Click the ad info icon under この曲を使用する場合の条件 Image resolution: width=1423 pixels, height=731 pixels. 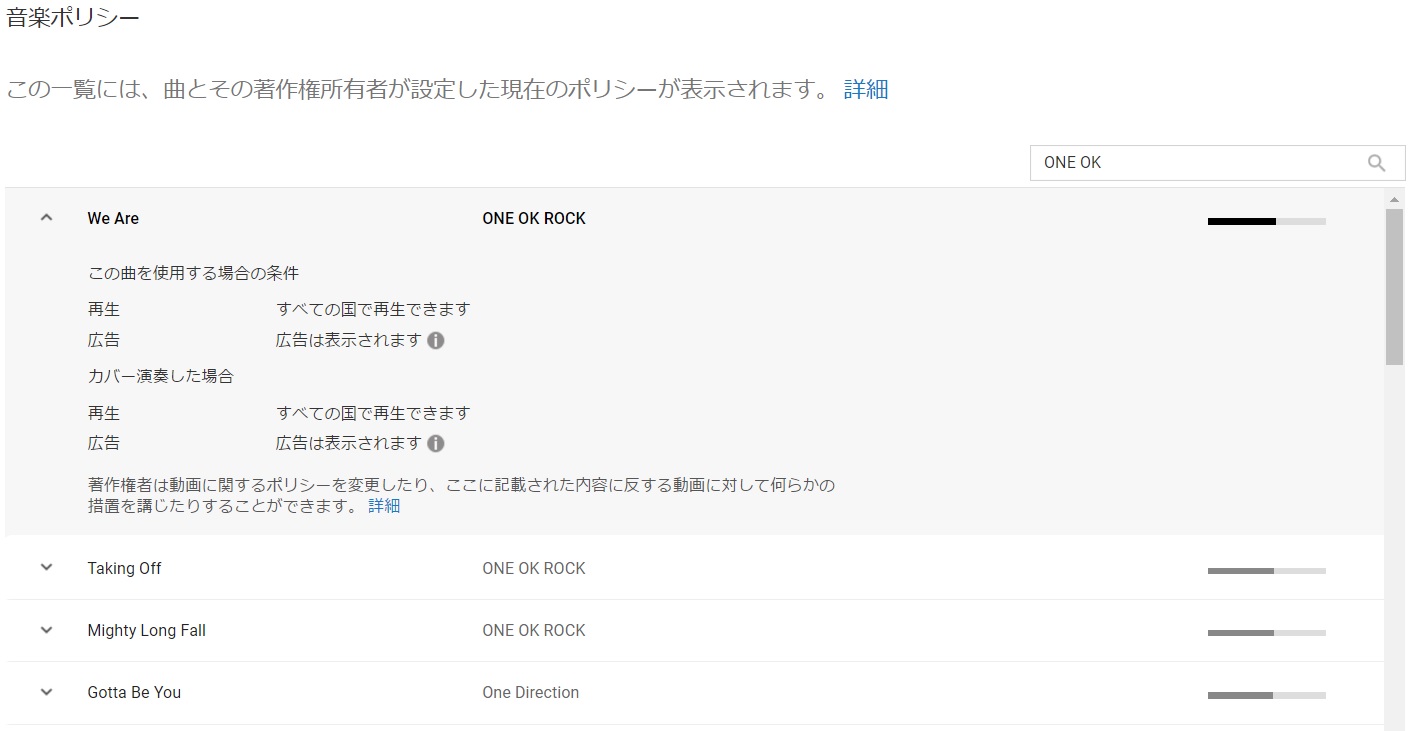(436, 340)
